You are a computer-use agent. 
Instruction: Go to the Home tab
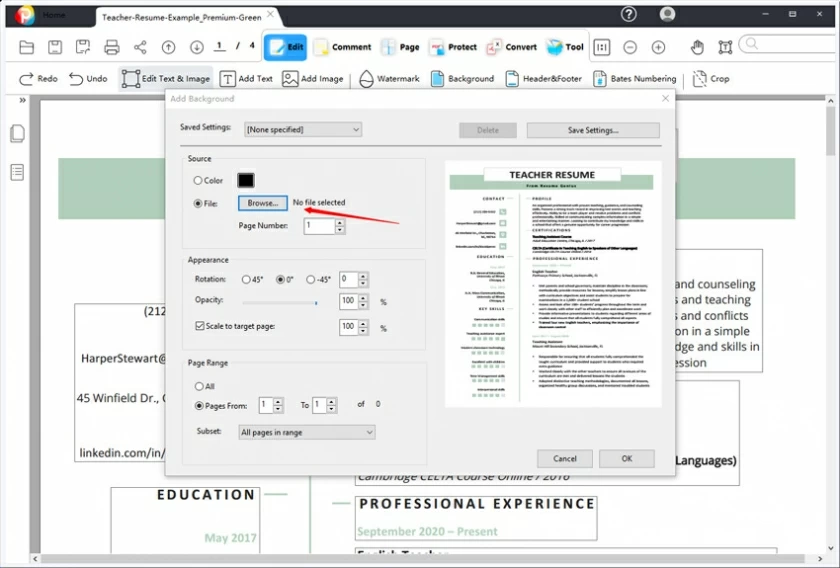coord(54,15)
